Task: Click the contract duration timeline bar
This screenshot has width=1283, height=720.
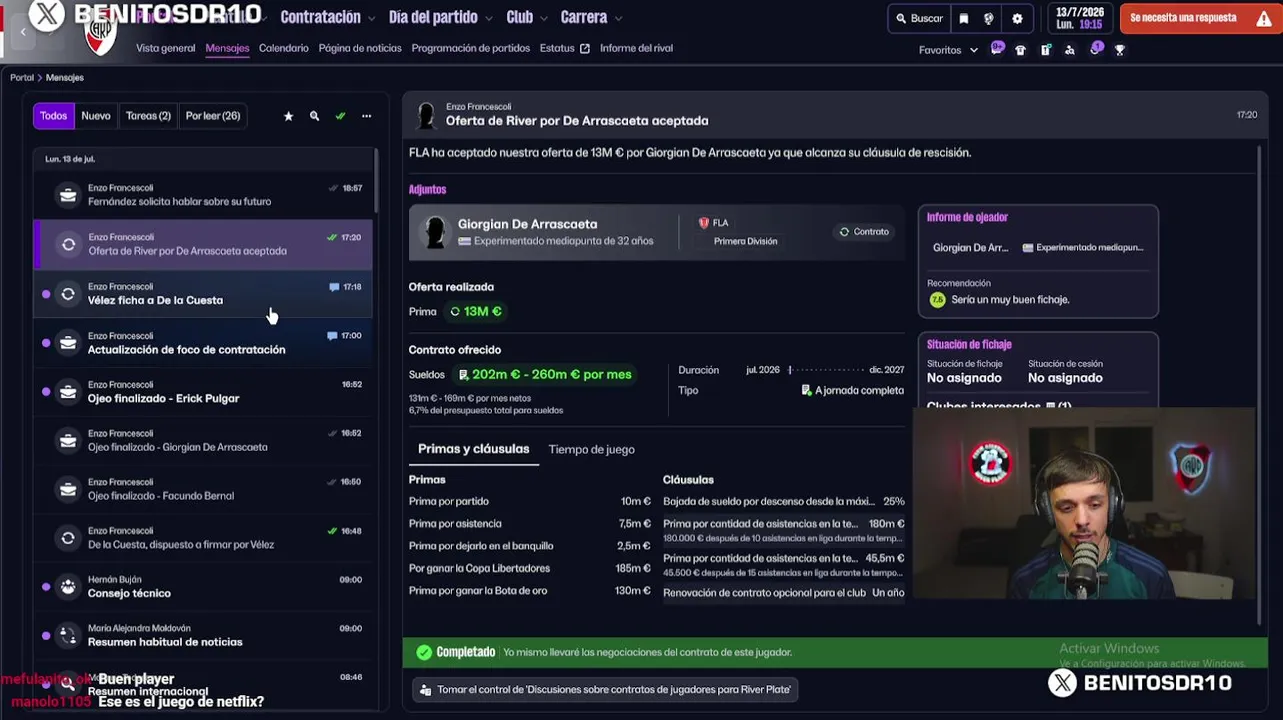Action: (826, 370)
